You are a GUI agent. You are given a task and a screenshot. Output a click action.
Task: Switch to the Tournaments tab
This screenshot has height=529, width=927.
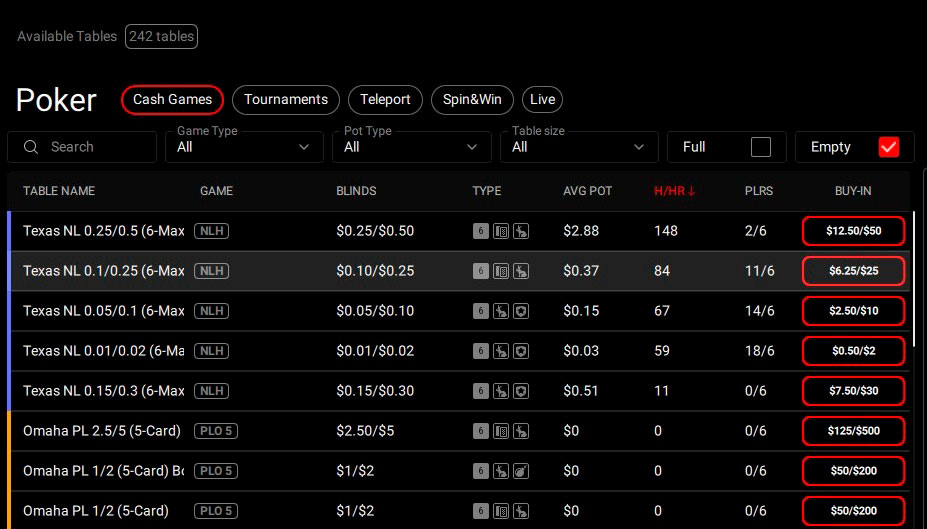pos(286,100)
